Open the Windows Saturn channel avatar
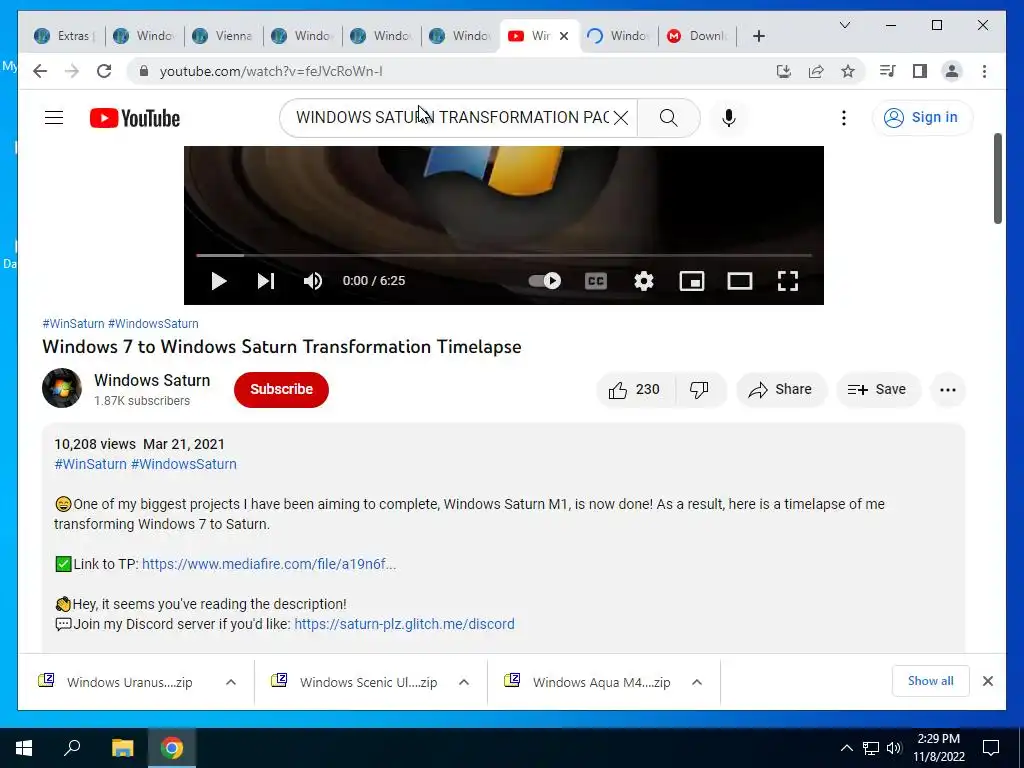The height and width of the screenshot is (768, 1024). (62, 388)
